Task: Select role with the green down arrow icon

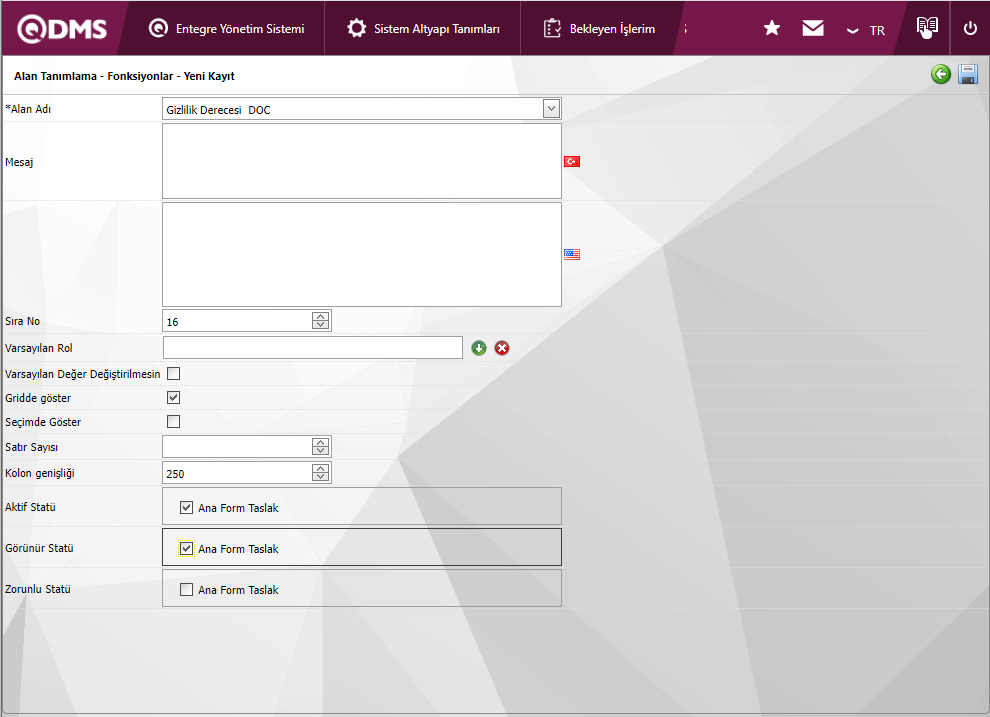Action: (x=479, y=348)
